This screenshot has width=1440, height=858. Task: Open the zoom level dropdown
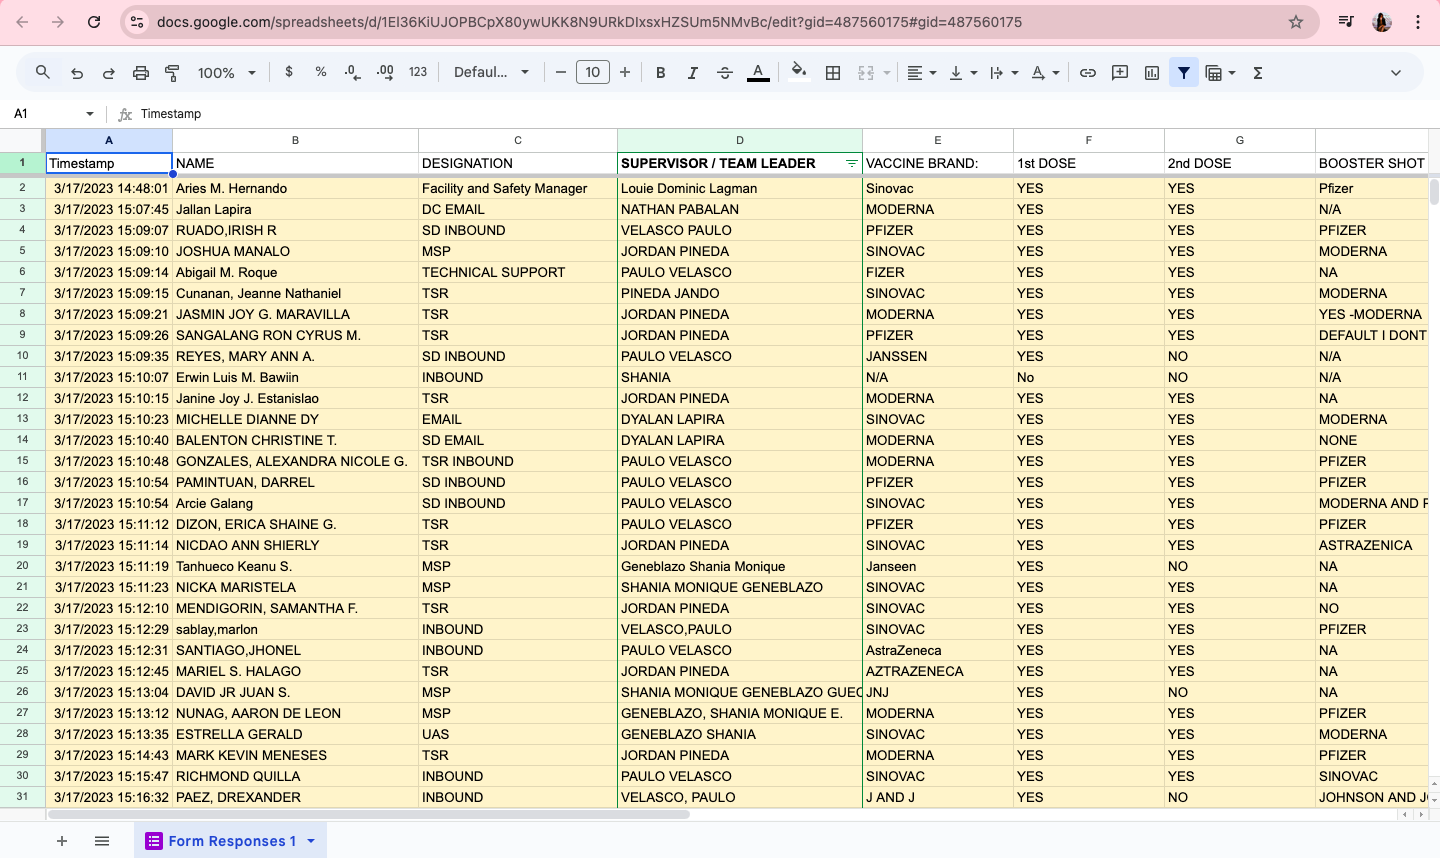tap(227, 72)
